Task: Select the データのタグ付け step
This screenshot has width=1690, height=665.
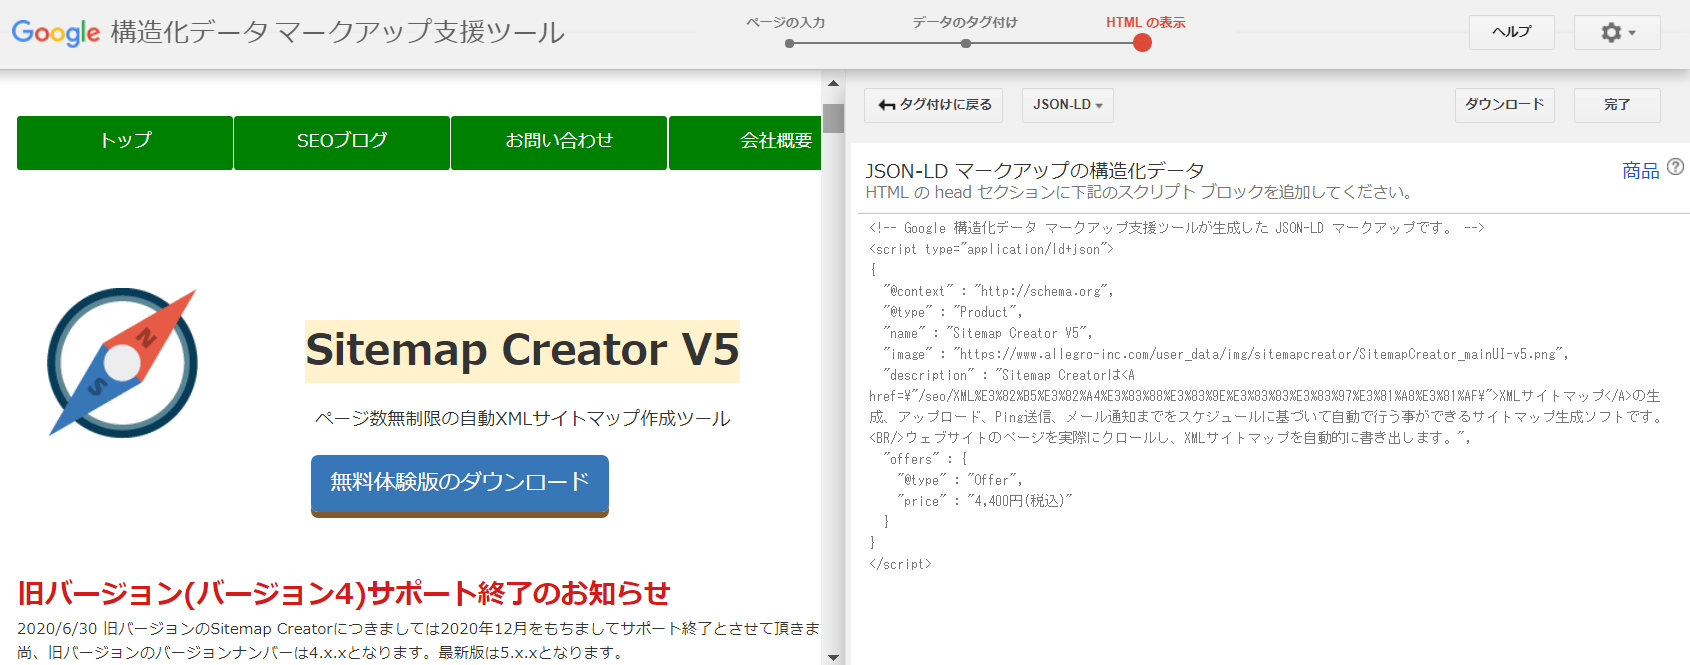Action: [x=965, y=31]
